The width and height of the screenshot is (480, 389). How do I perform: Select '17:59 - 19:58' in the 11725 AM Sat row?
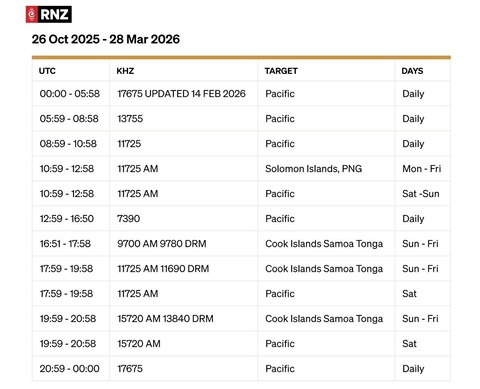click(67, 294)
